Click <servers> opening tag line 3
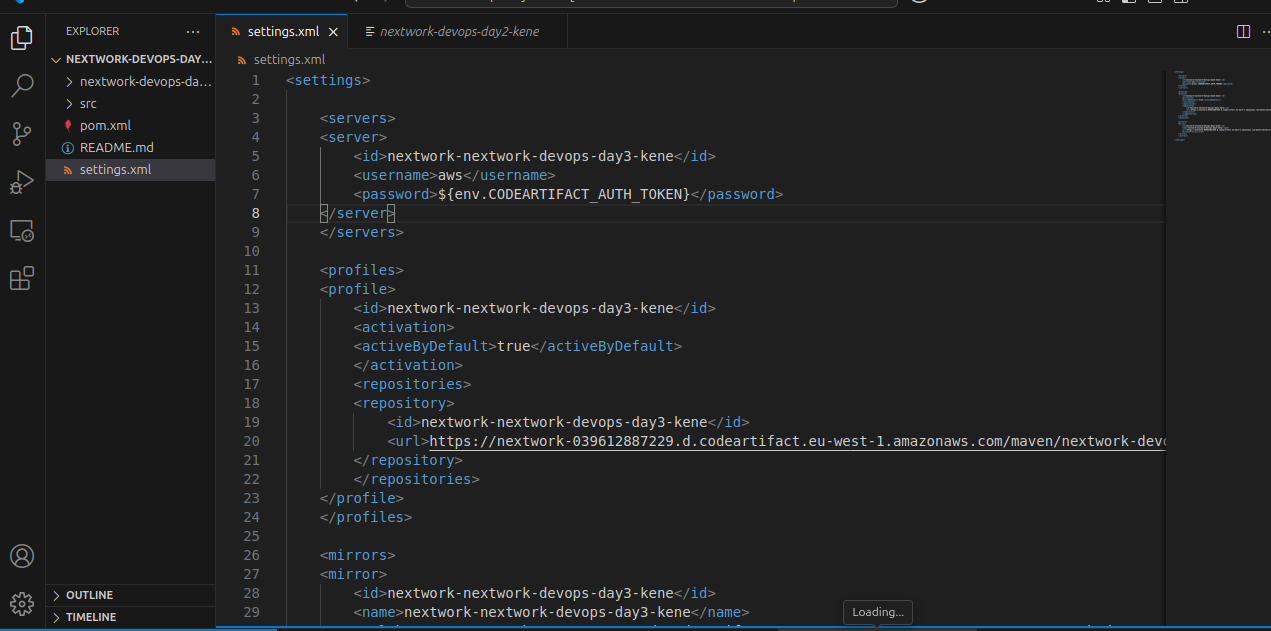1271x631 pixels. pos(358,118)
